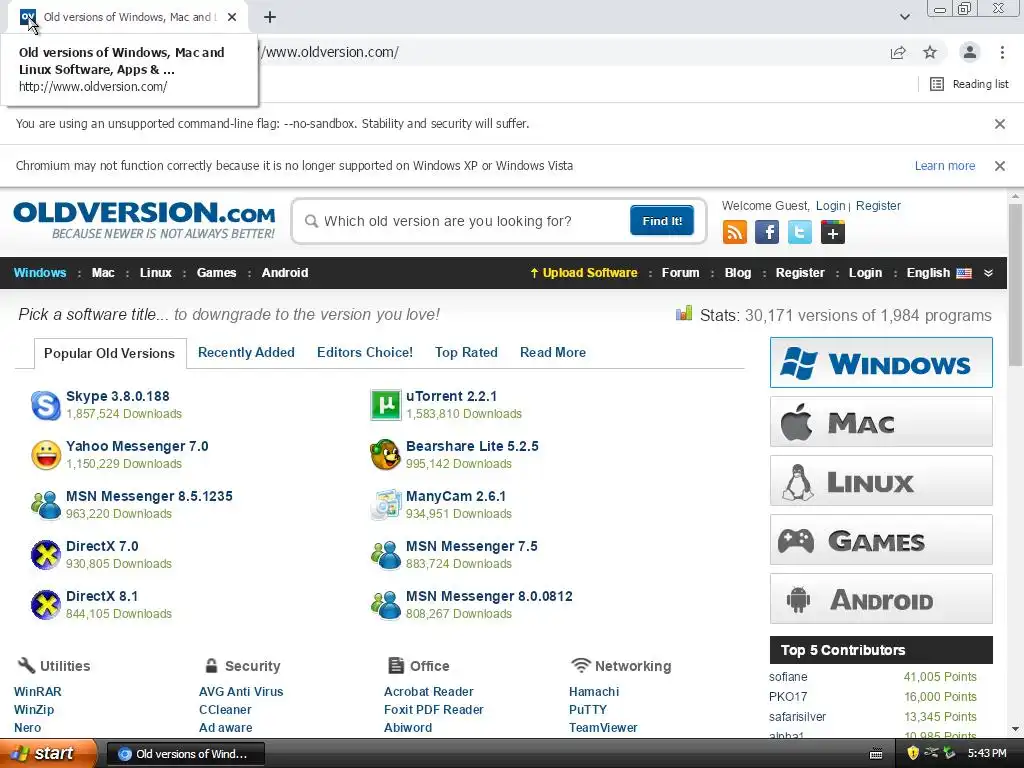
Task: Select the Games platform banner button
Action: tap(881, 540)
